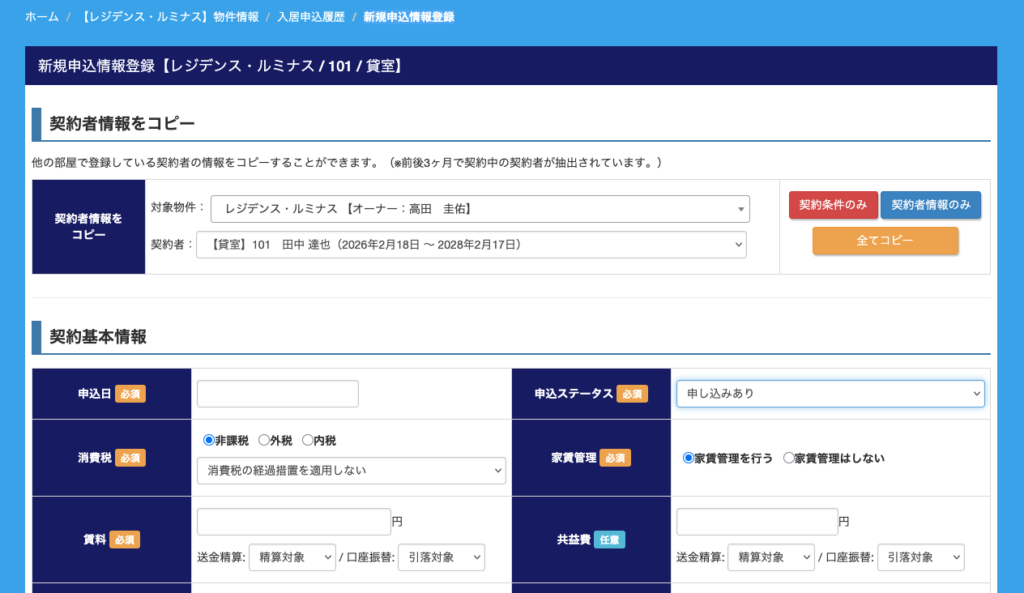Open the 賃料 口座振替 引落対象 dropdown

pos(440,558)
